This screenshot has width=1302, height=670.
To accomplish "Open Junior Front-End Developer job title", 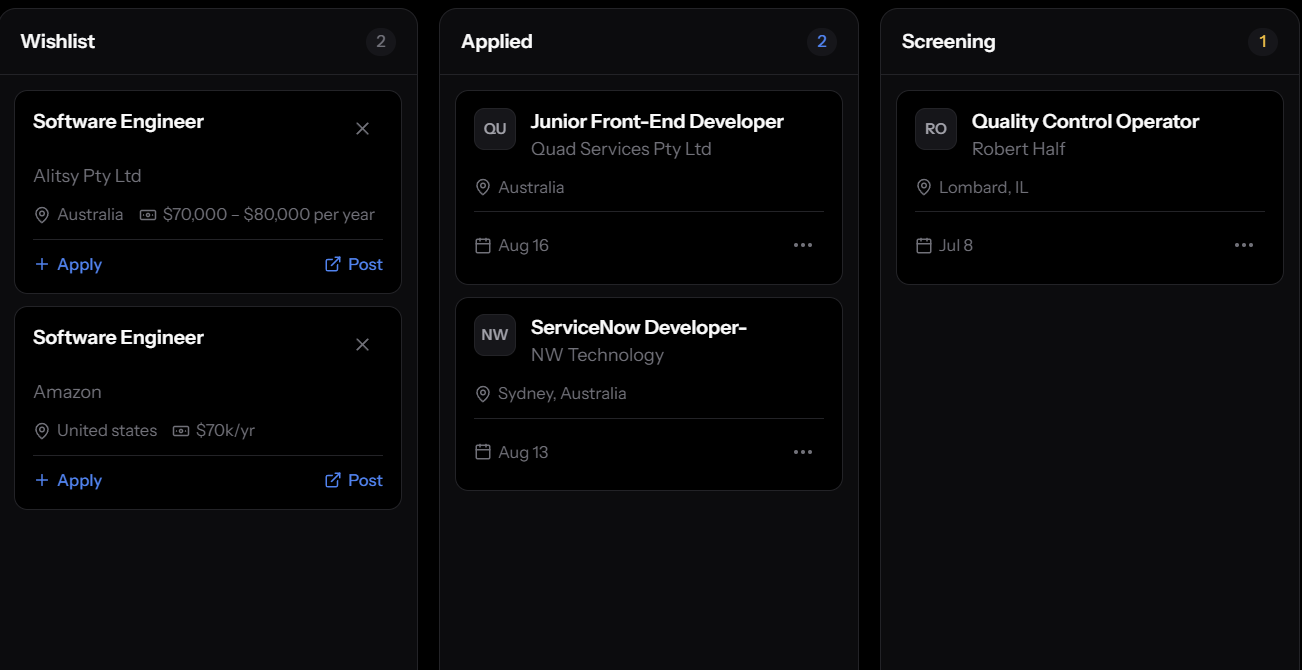I will (657, 122).
